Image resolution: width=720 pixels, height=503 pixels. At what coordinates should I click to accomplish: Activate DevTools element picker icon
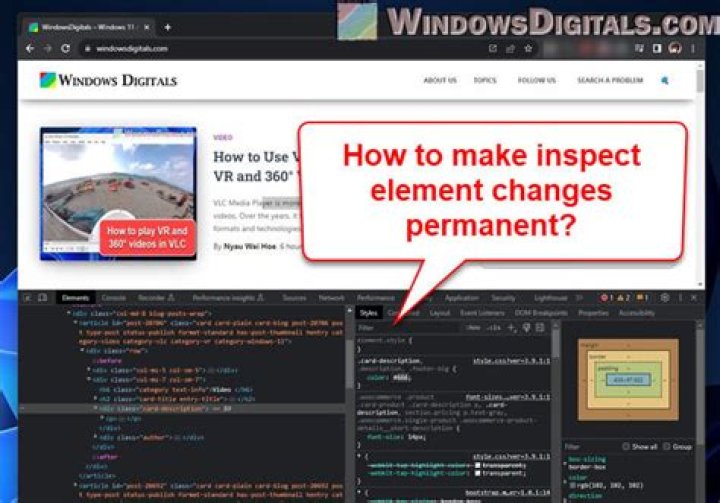[27, 298]
